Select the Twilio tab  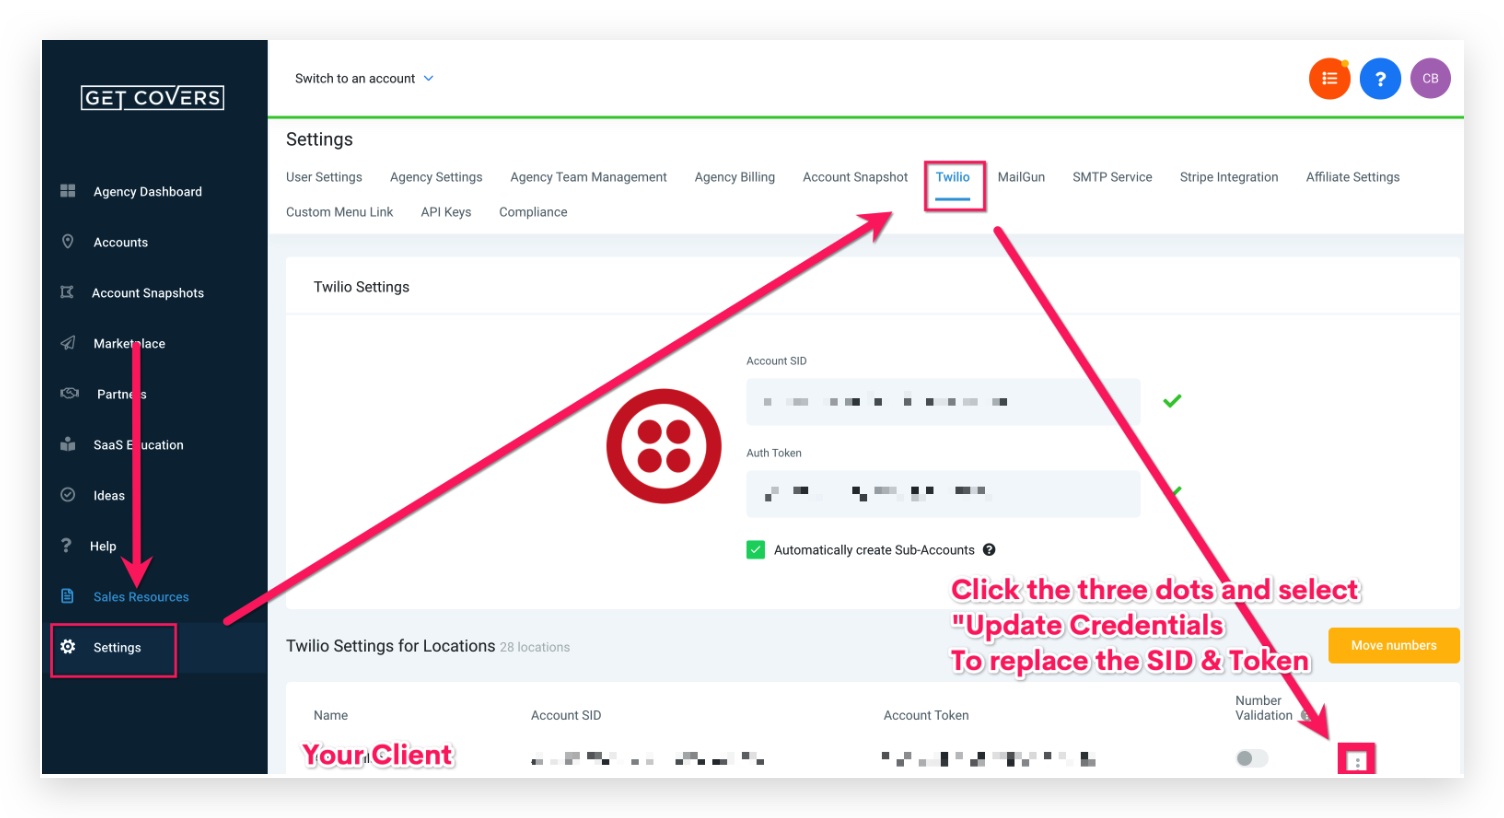953,177
